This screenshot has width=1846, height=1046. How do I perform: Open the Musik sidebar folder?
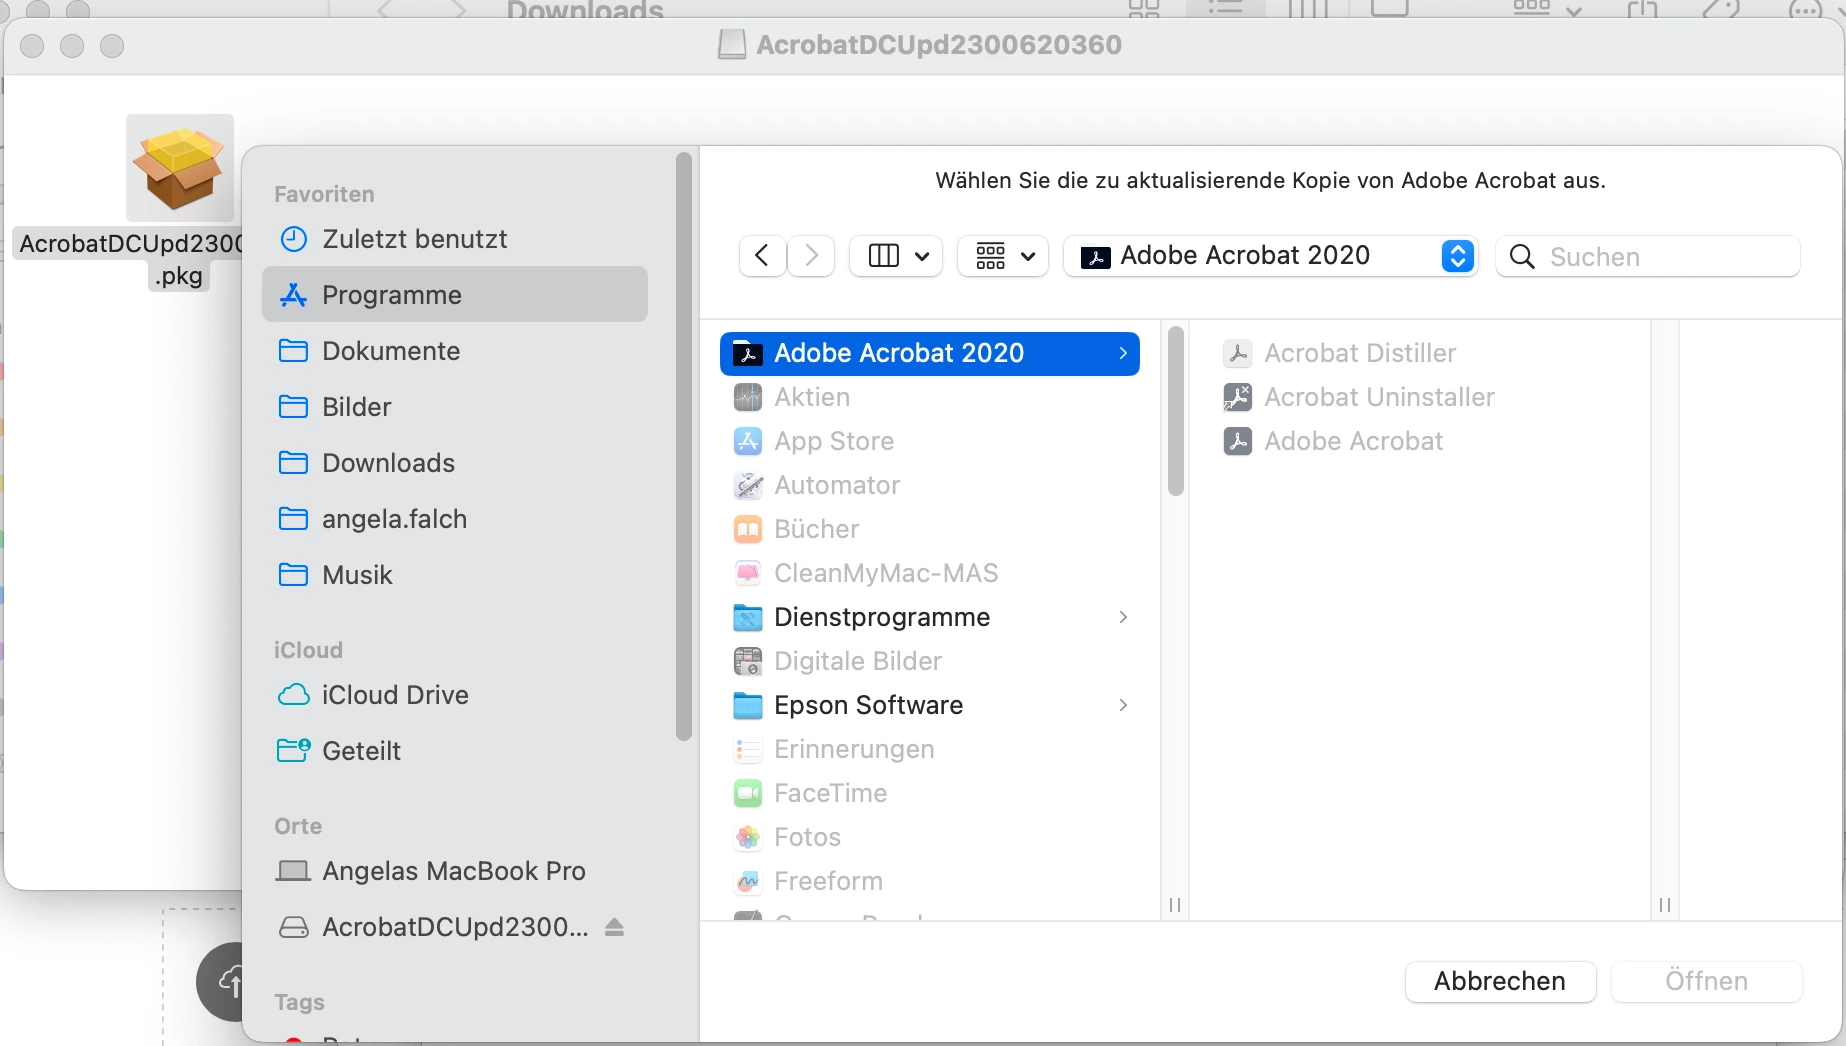pyautogui.click(x=455, y=575)
